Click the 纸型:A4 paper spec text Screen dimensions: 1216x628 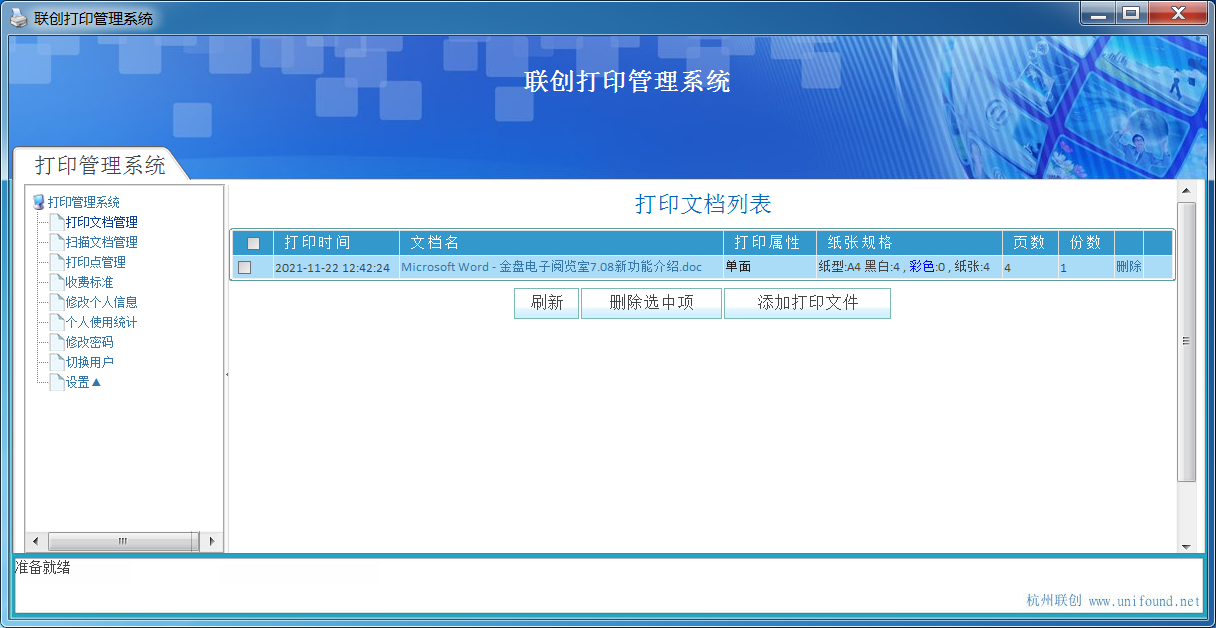point(839,267)
